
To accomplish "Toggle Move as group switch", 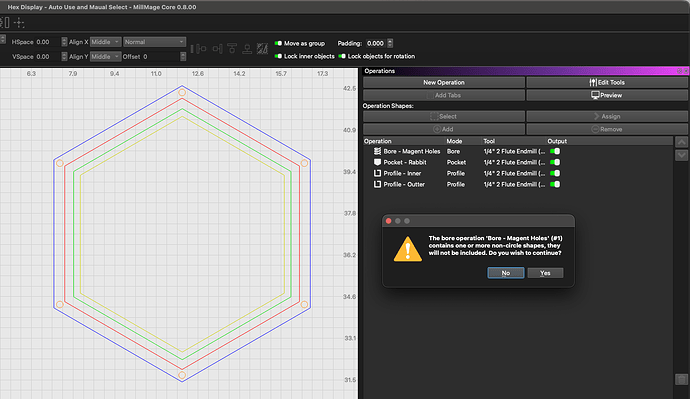I will coord(278,43).
